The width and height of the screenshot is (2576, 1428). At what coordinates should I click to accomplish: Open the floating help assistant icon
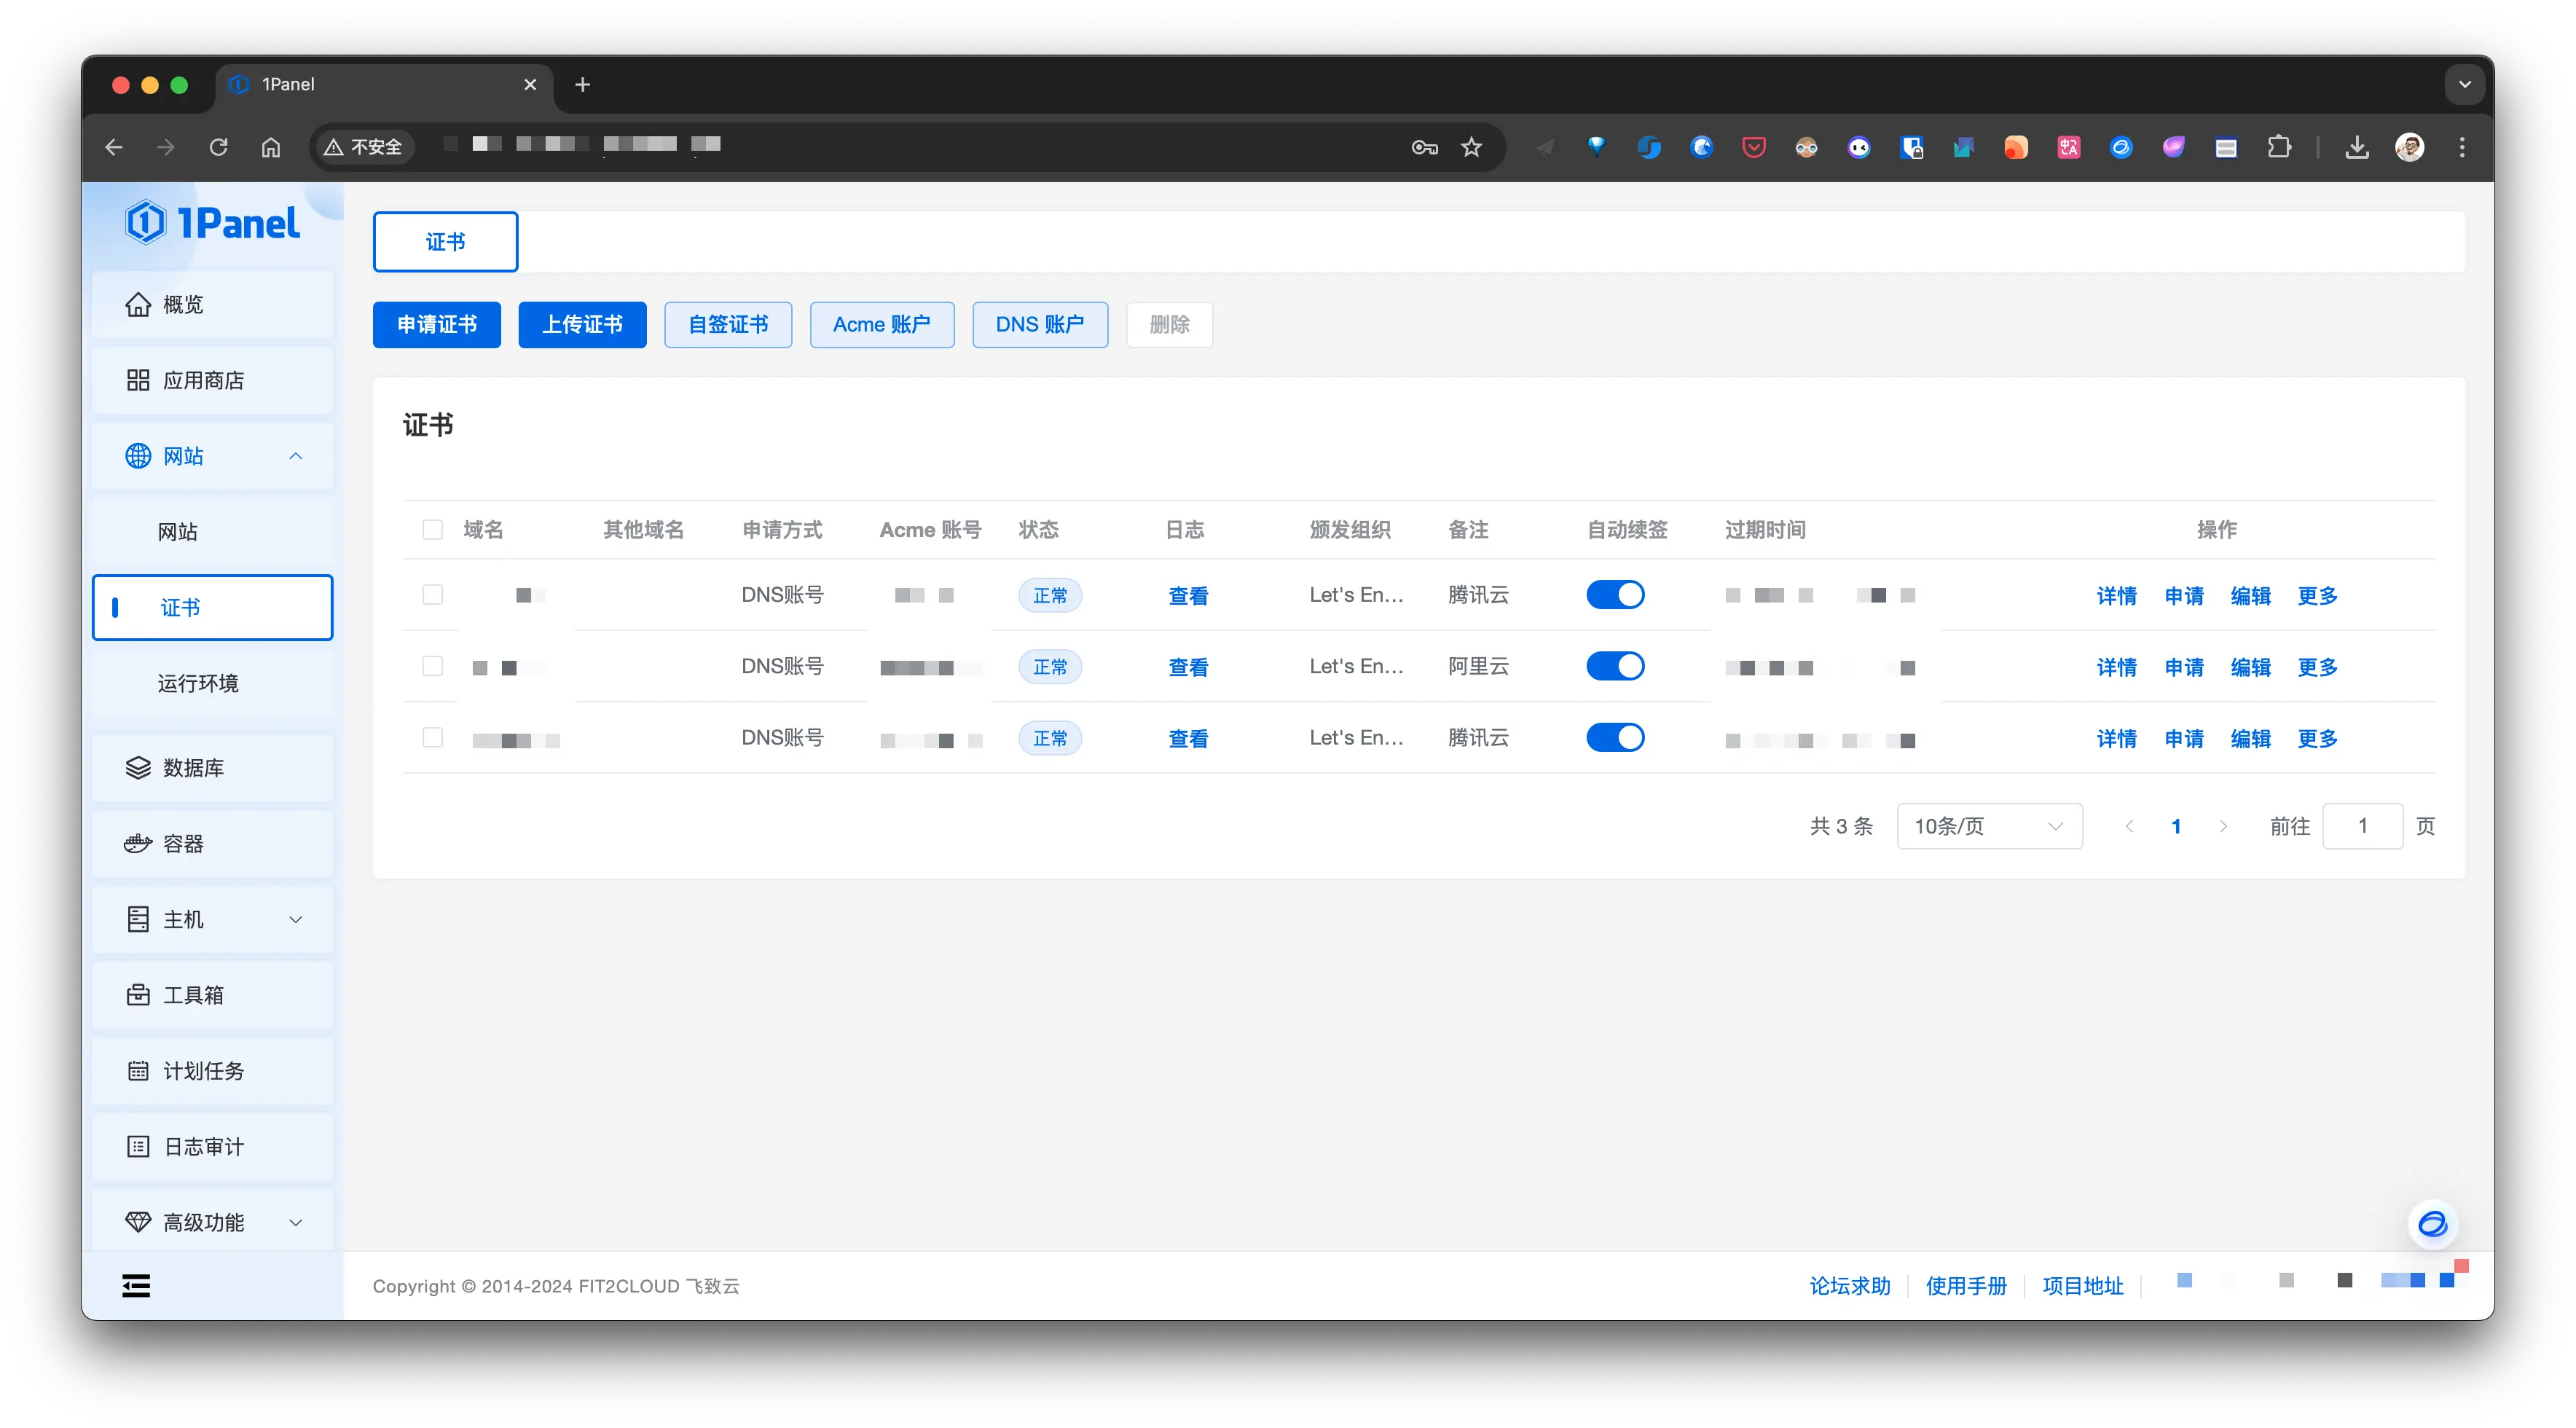(2432, 1224)
